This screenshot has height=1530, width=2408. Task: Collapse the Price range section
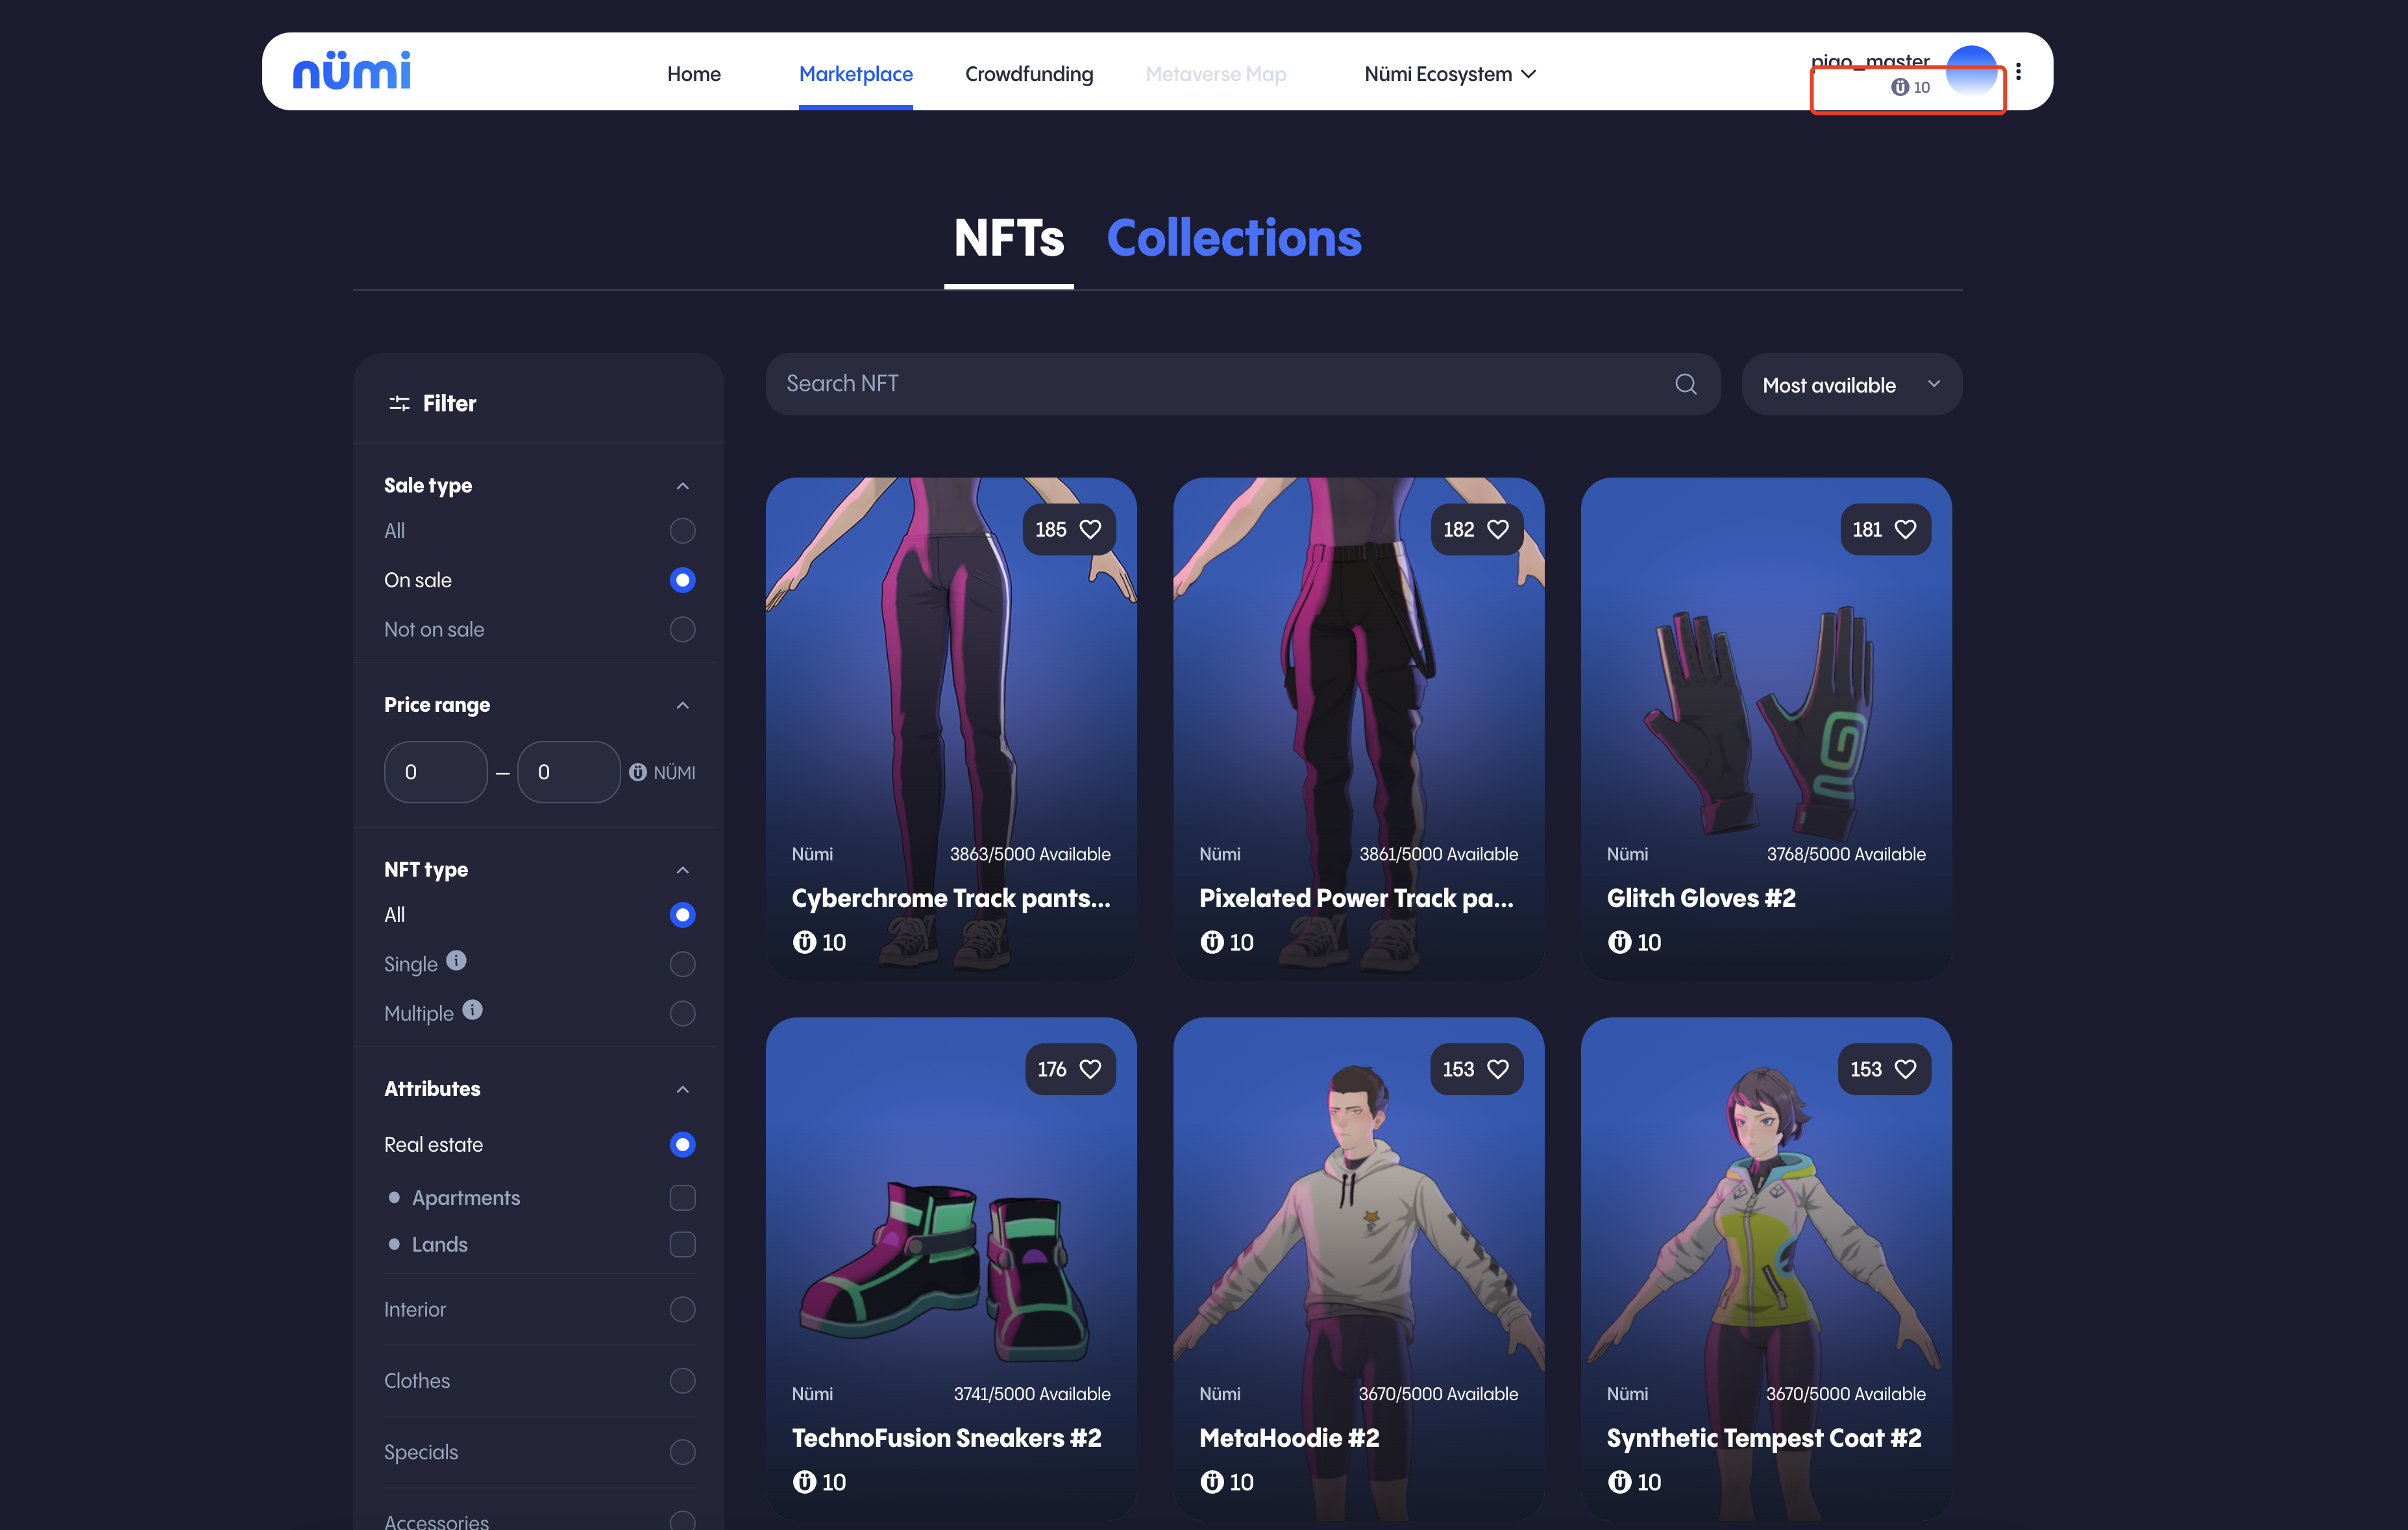pos(682,705)
